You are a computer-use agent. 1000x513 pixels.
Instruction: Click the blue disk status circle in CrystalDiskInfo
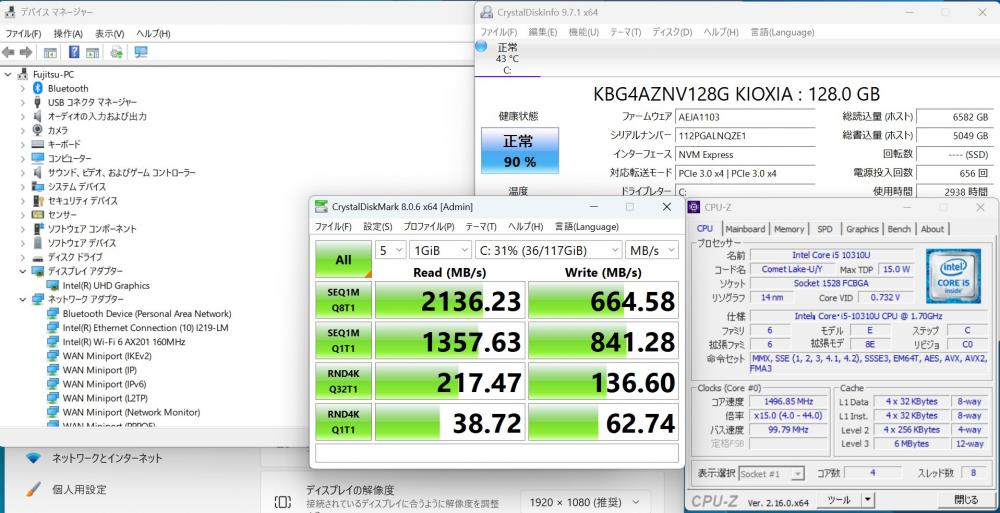[x=481, y=46]
